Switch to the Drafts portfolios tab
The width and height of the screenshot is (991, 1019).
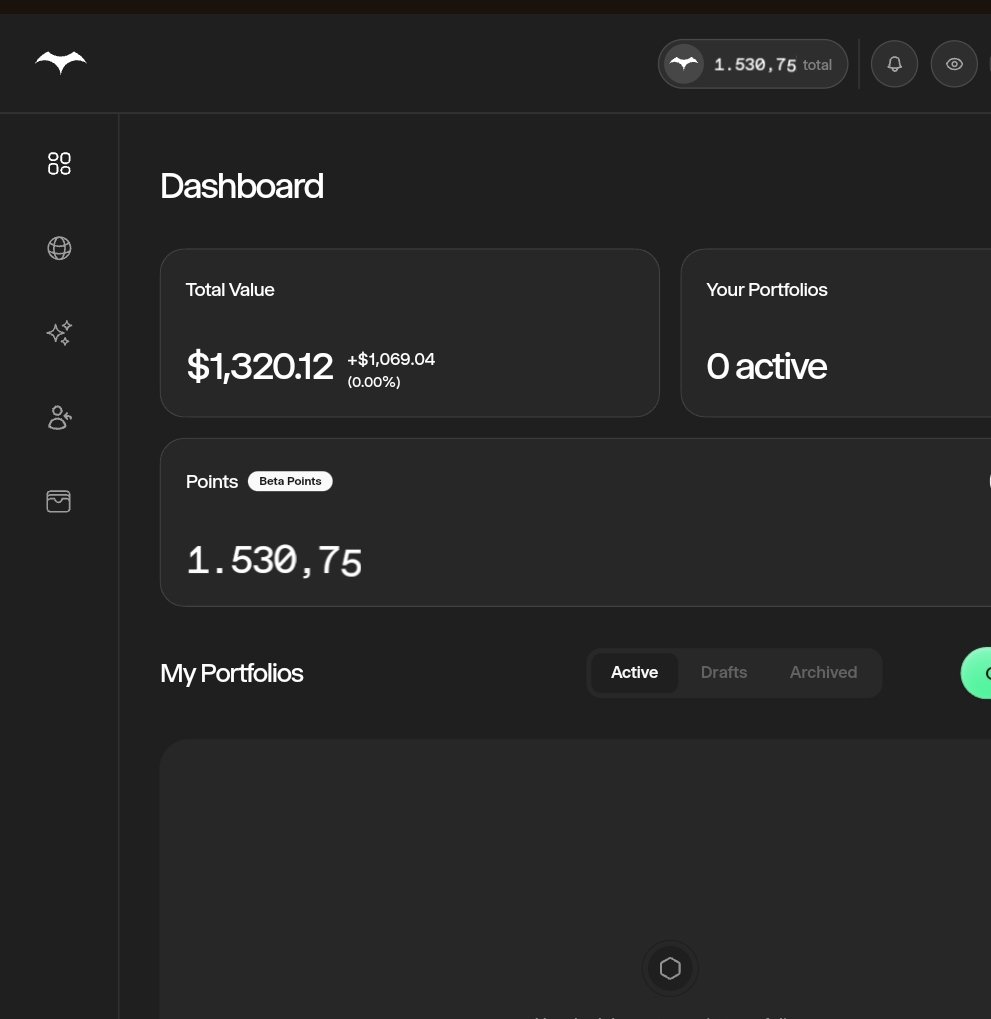coord(724,673)
